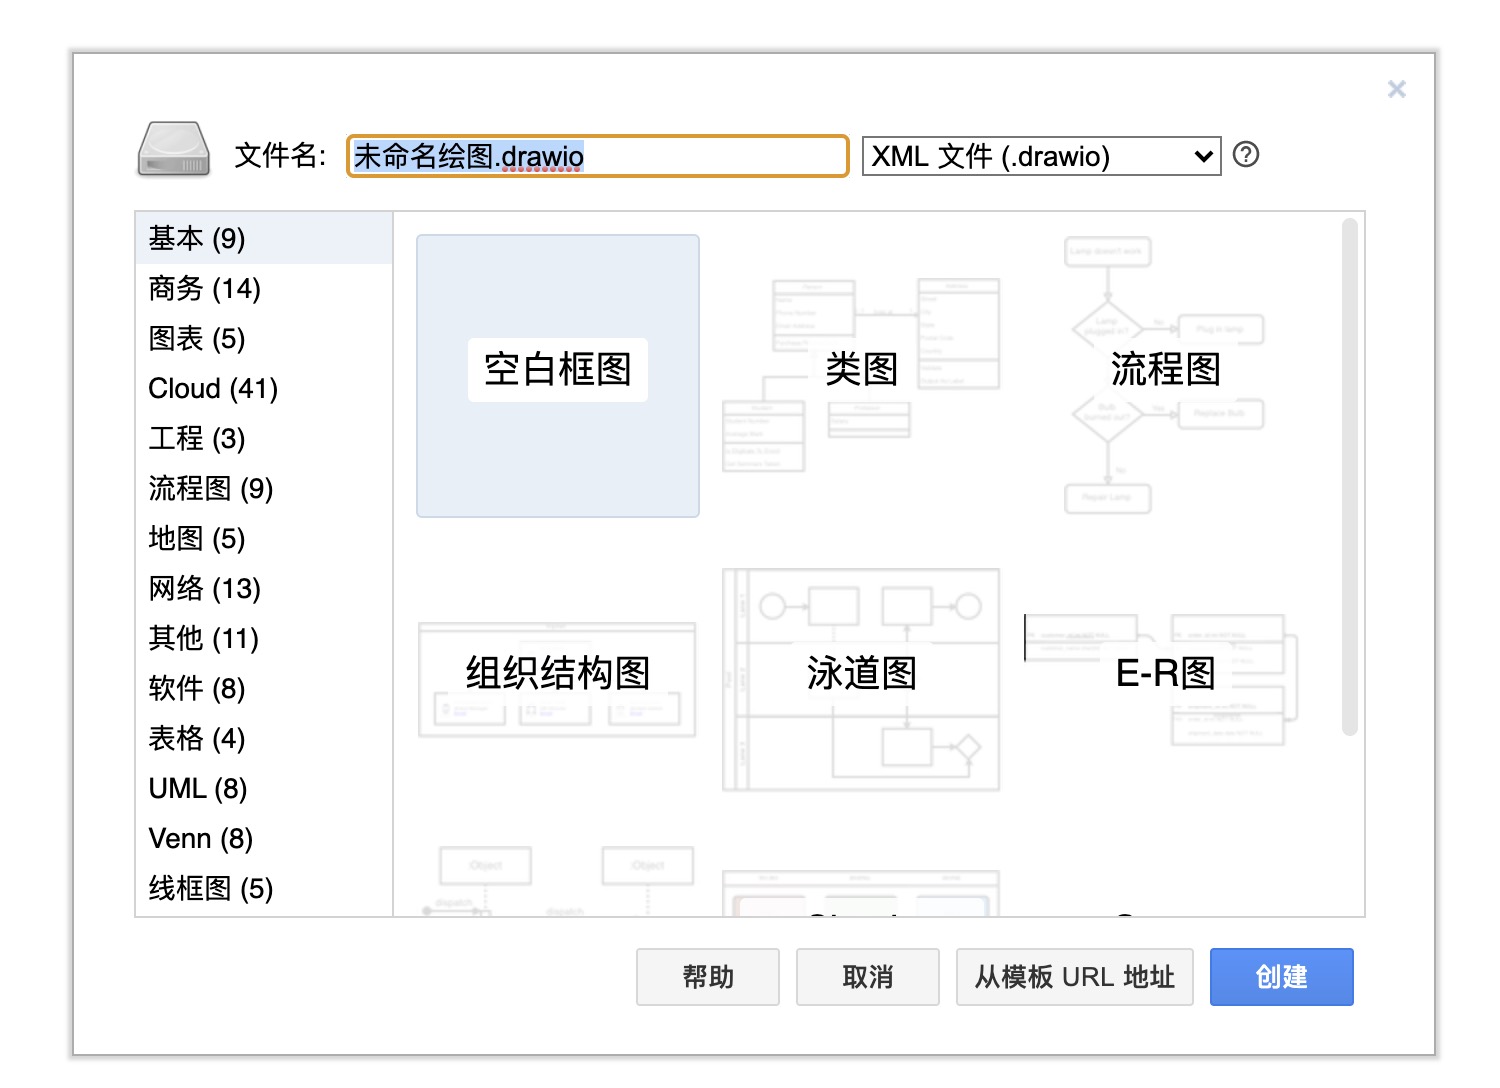Select the Venn (8) category
Image resolution: width=1500 pixels, height=1088 pixels.
[264, 838]
